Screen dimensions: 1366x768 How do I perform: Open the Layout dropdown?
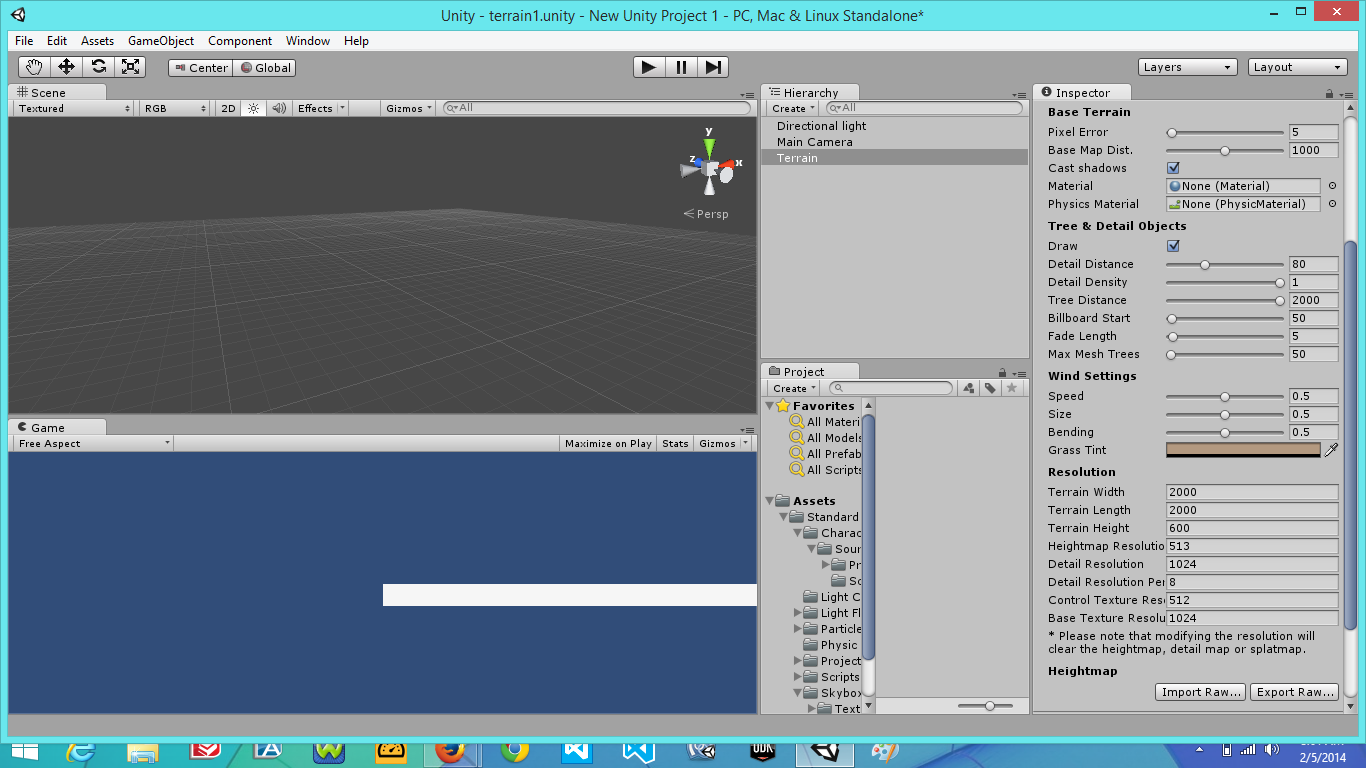tap(1298, 67)
